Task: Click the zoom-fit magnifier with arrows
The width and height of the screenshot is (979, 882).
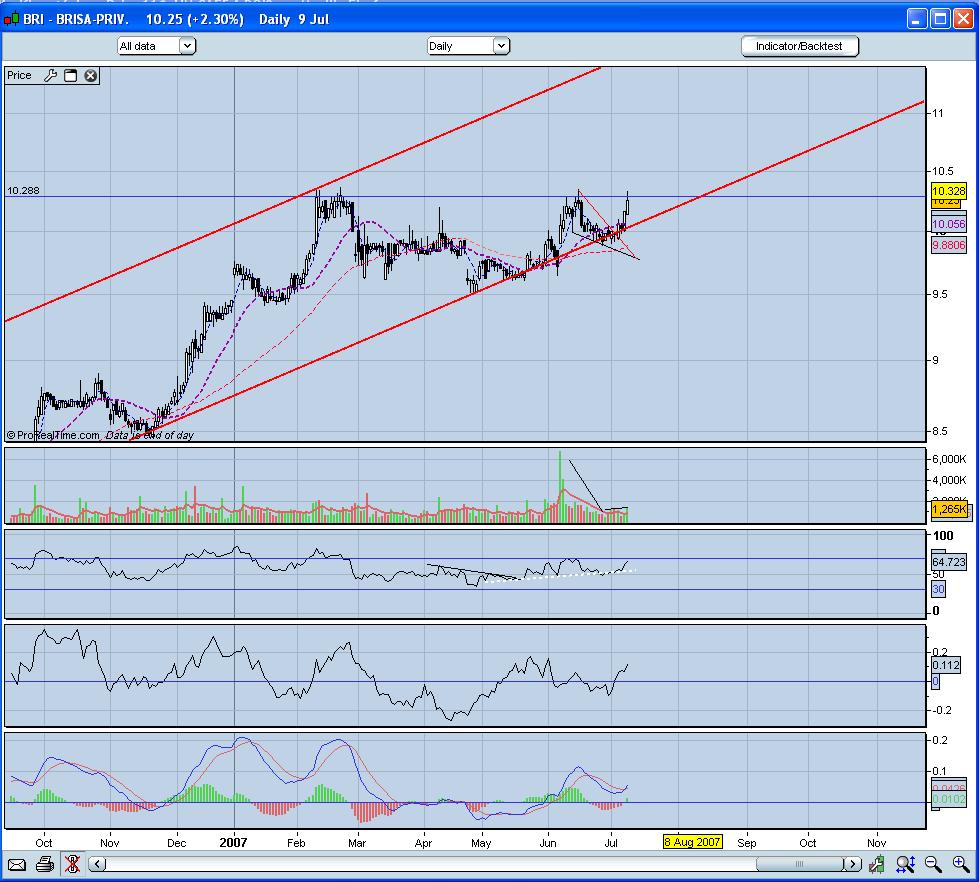Action: point(905,865)
